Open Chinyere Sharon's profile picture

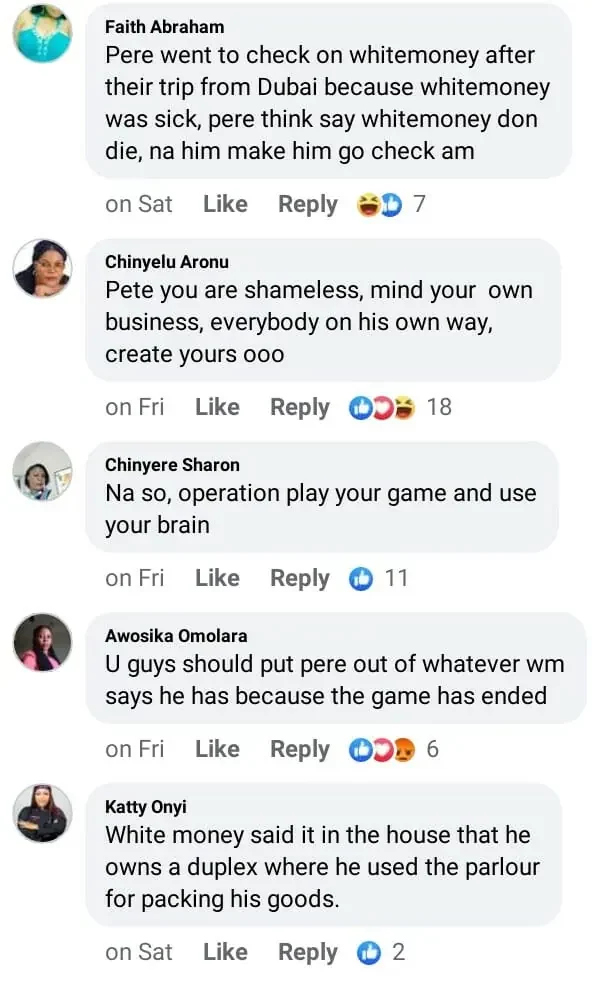click(42, 472)
